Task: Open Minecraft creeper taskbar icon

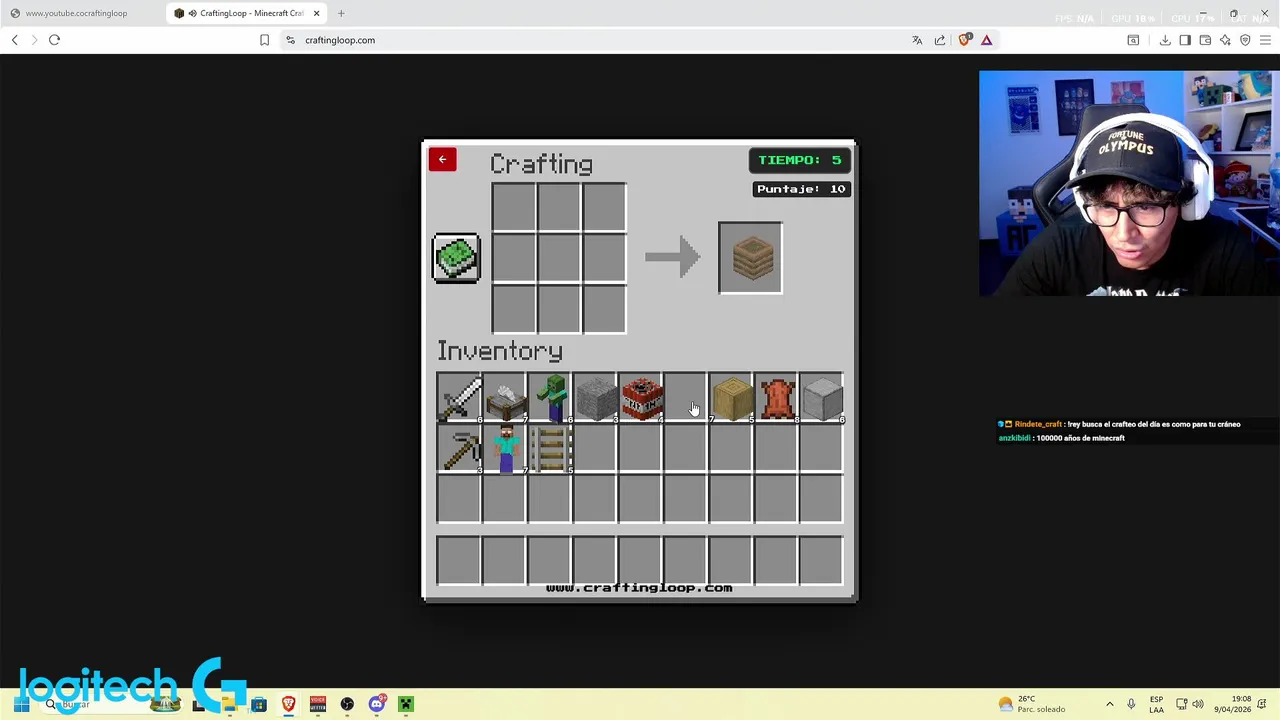Action: pyautogui.click(x=406, y=704)
